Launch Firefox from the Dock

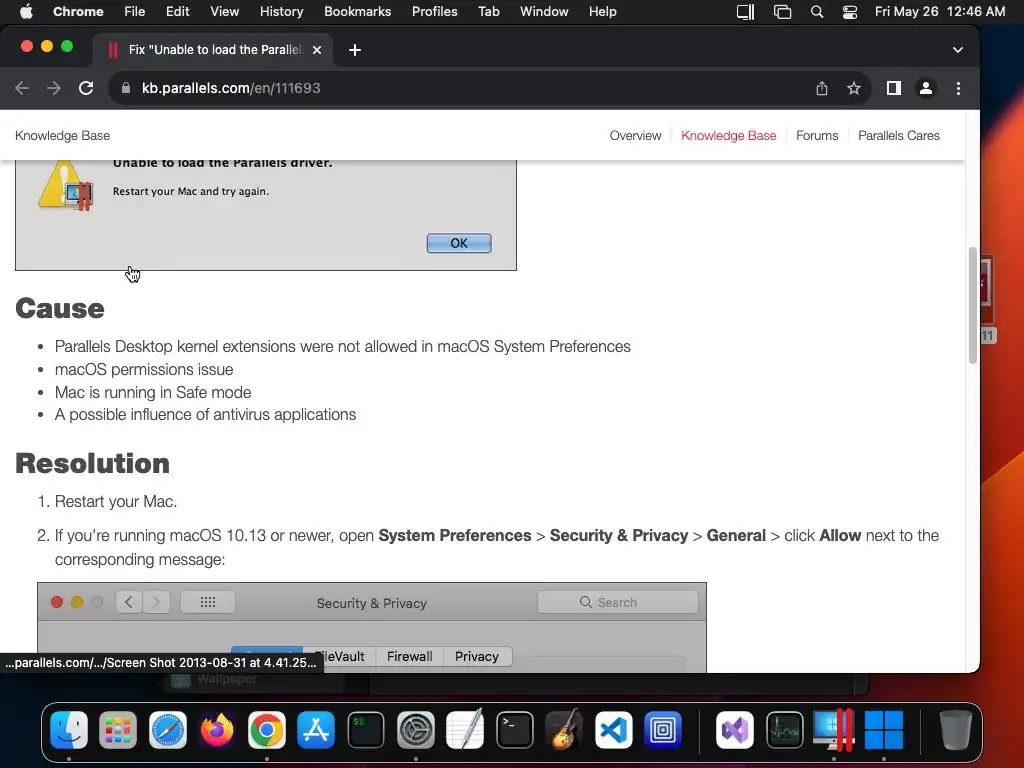point(217,729)
